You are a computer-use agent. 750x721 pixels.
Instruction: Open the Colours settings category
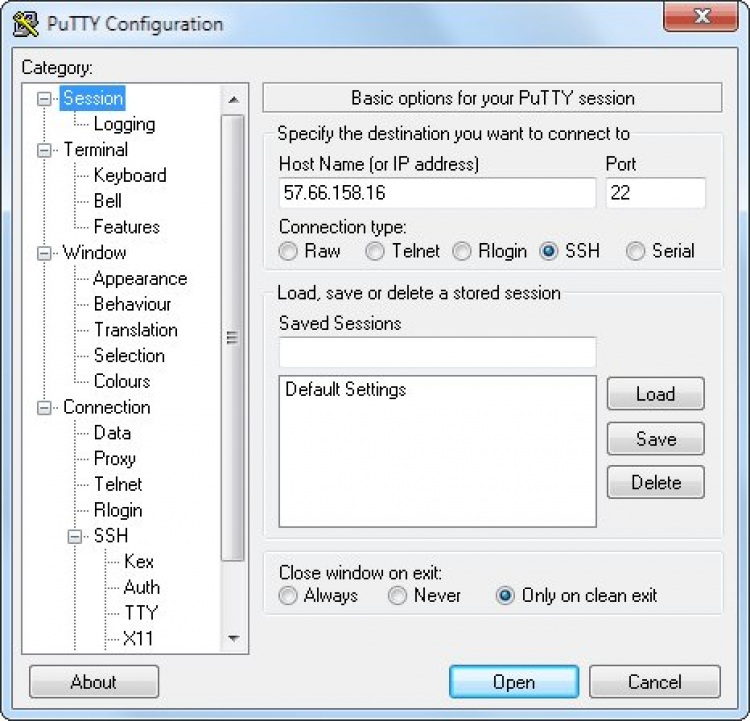coord(122,381)
